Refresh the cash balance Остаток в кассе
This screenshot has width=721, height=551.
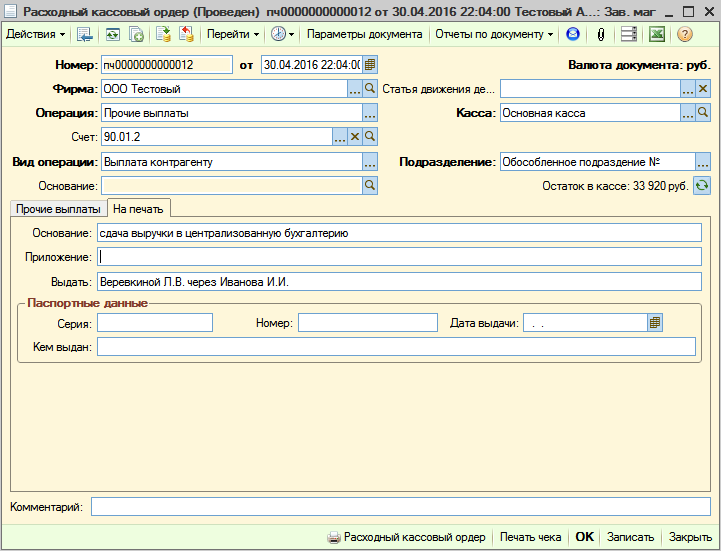pos(702,186)
